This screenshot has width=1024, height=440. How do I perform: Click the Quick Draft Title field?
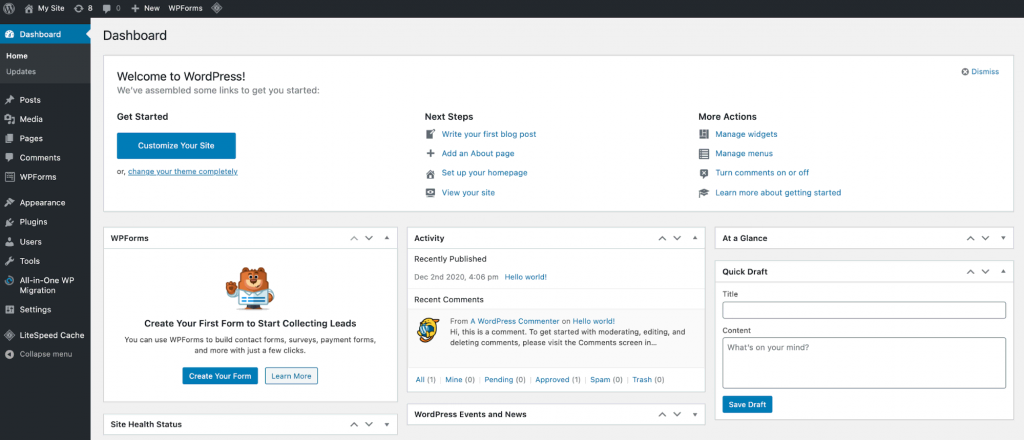[x=864, y=310]
